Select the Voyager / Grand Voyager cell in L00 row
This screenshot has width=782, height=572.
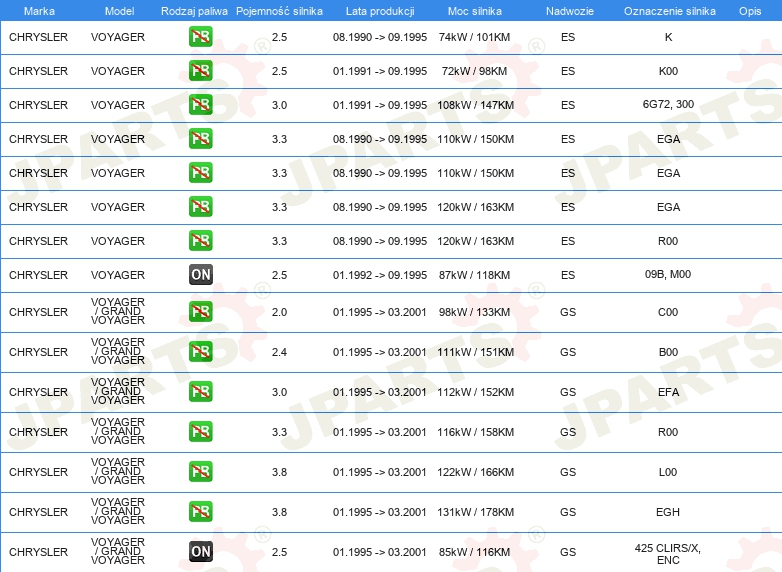[118, 471]
